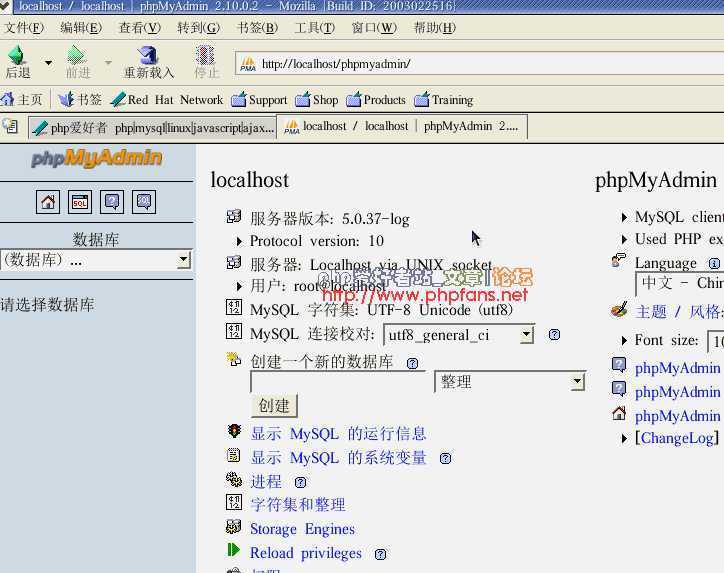
Task: Click the 创建 button
Action: click(x=274, y=406)
